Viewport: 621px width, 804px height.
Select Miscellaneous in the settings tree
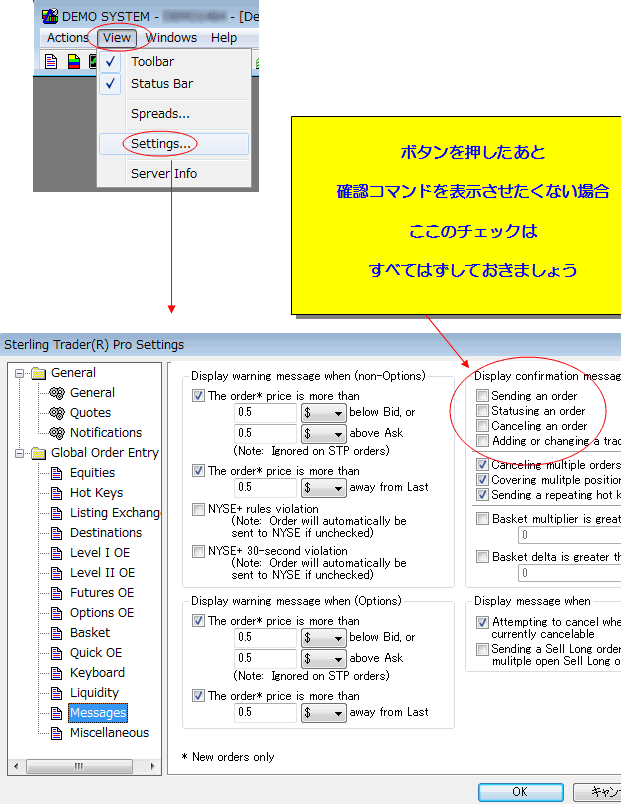click(x=109, y=733)
